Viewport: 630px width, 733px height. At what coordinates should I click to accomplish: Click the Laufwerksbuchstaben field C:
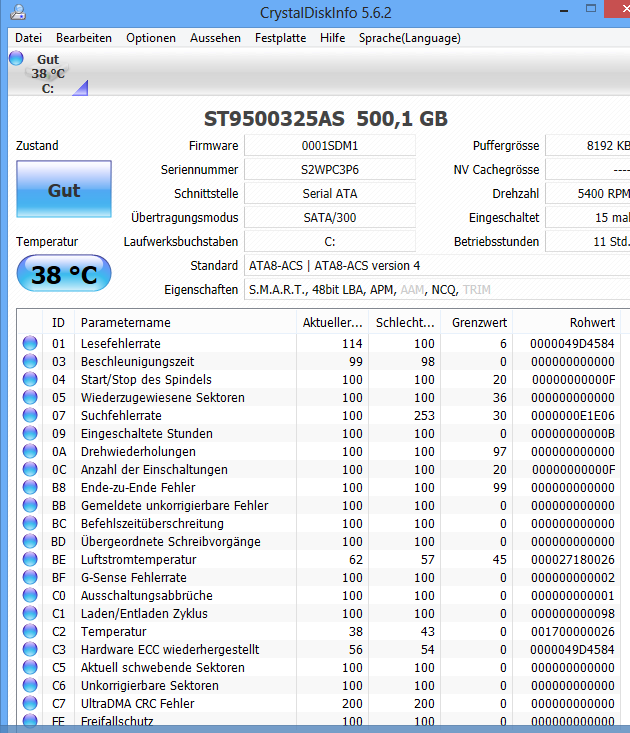330,242
